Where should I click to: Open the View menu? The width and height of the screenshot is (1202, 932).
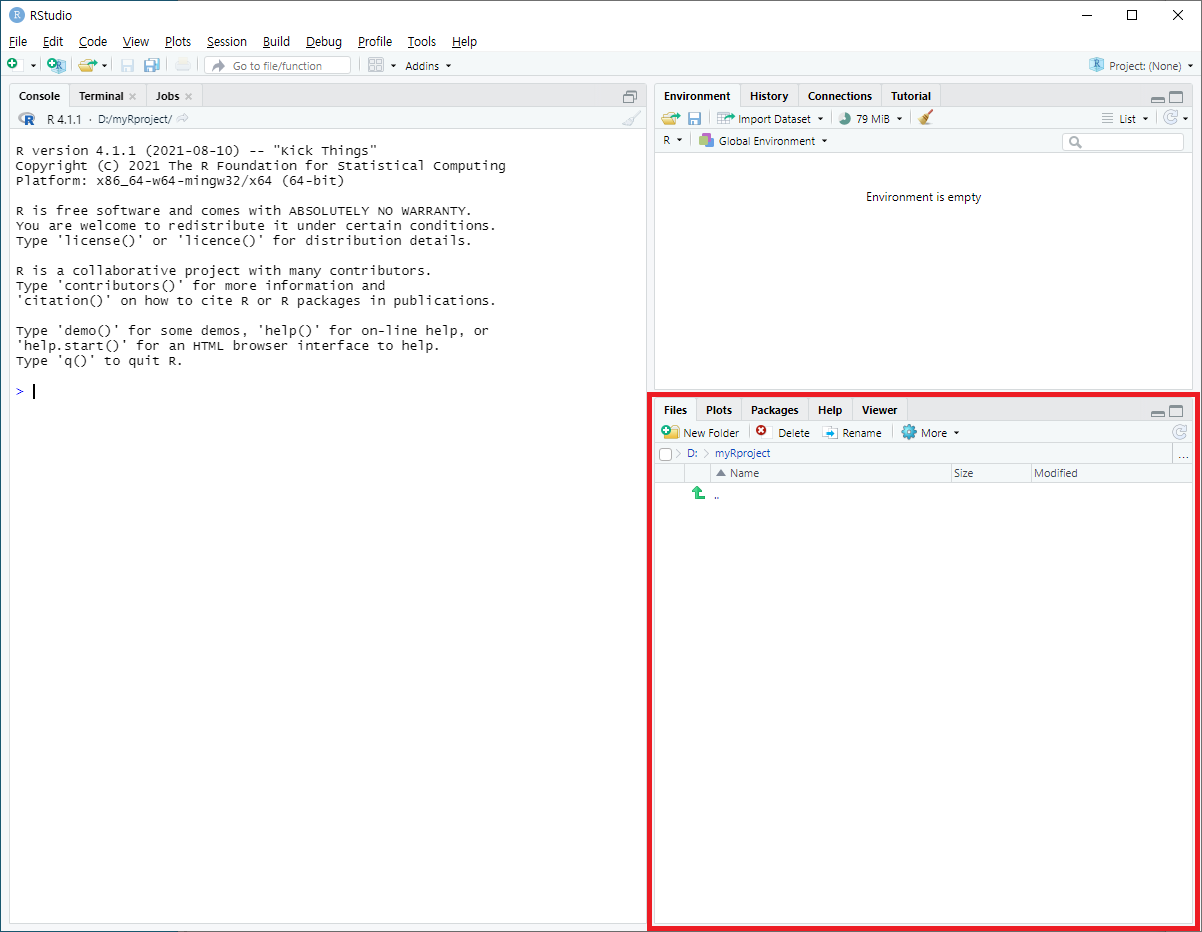[x=136, y=42]
